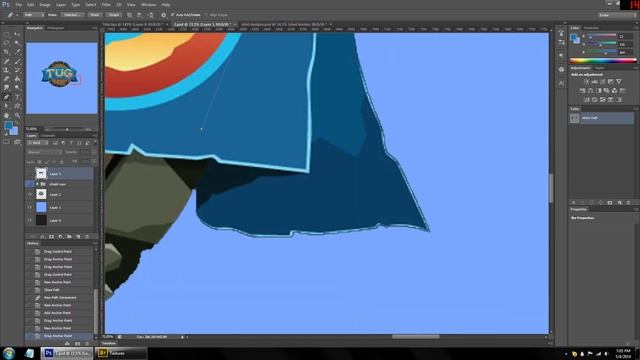Switch to the Channels tab
The height and width of the screenshot is (360, 640).
(x=48, y=136)
